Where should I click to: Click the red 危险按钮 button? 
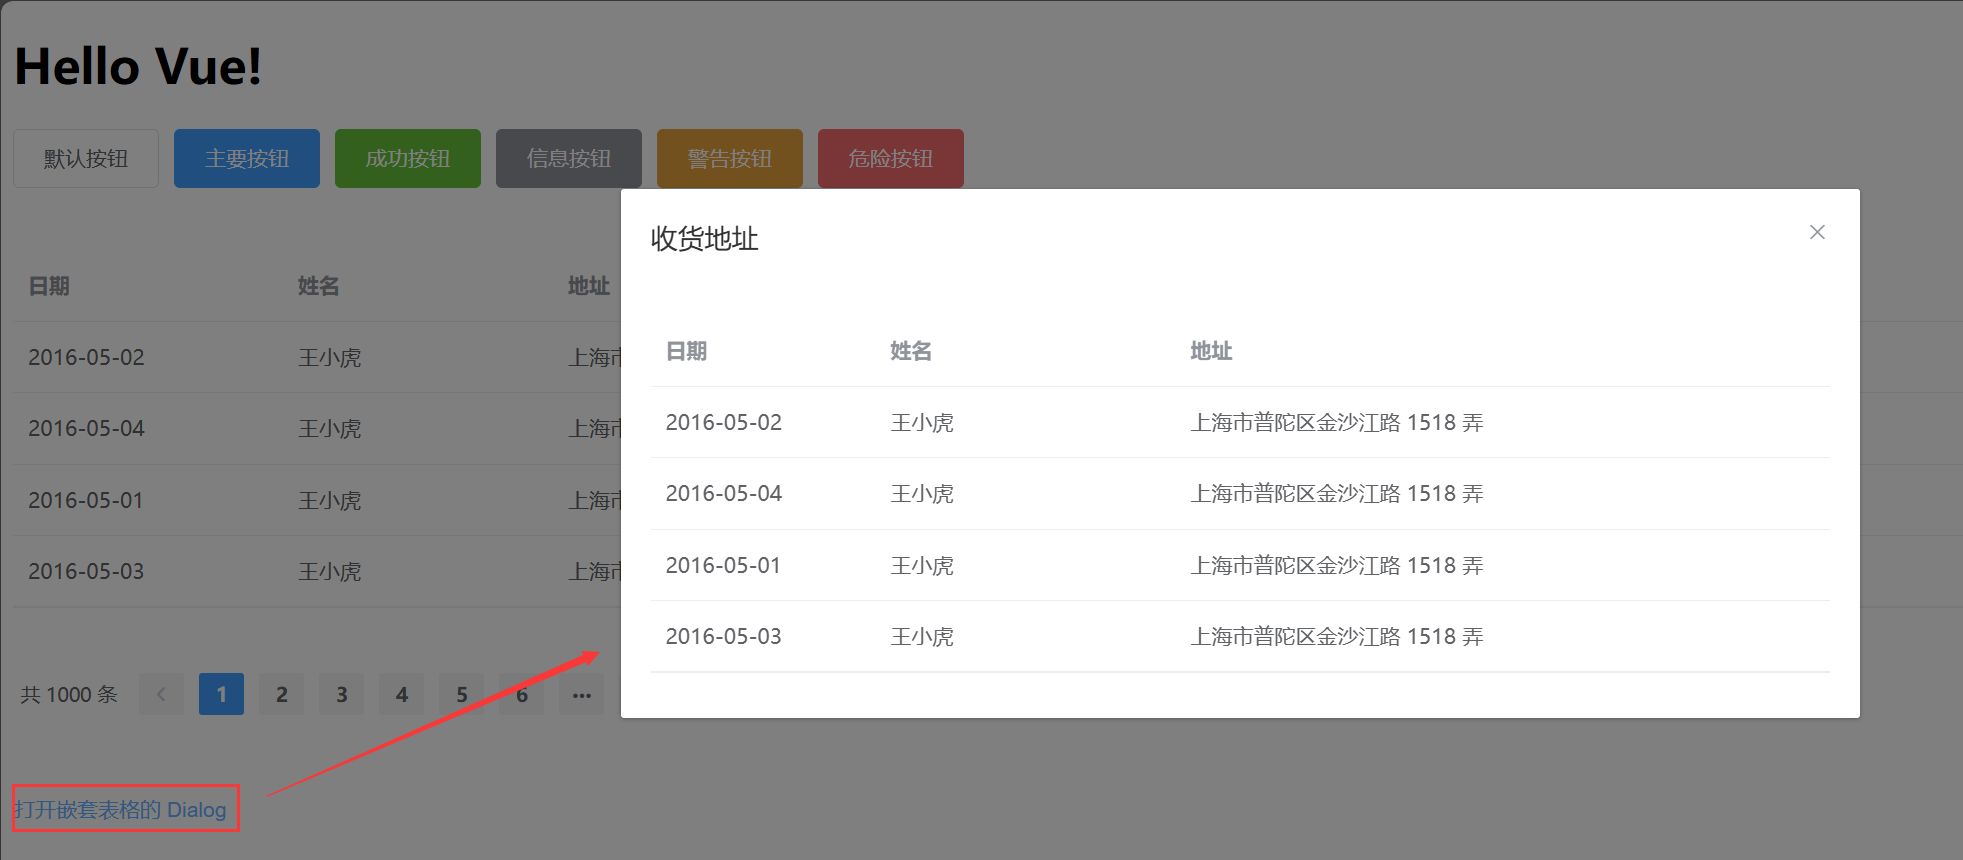point(891,158)
